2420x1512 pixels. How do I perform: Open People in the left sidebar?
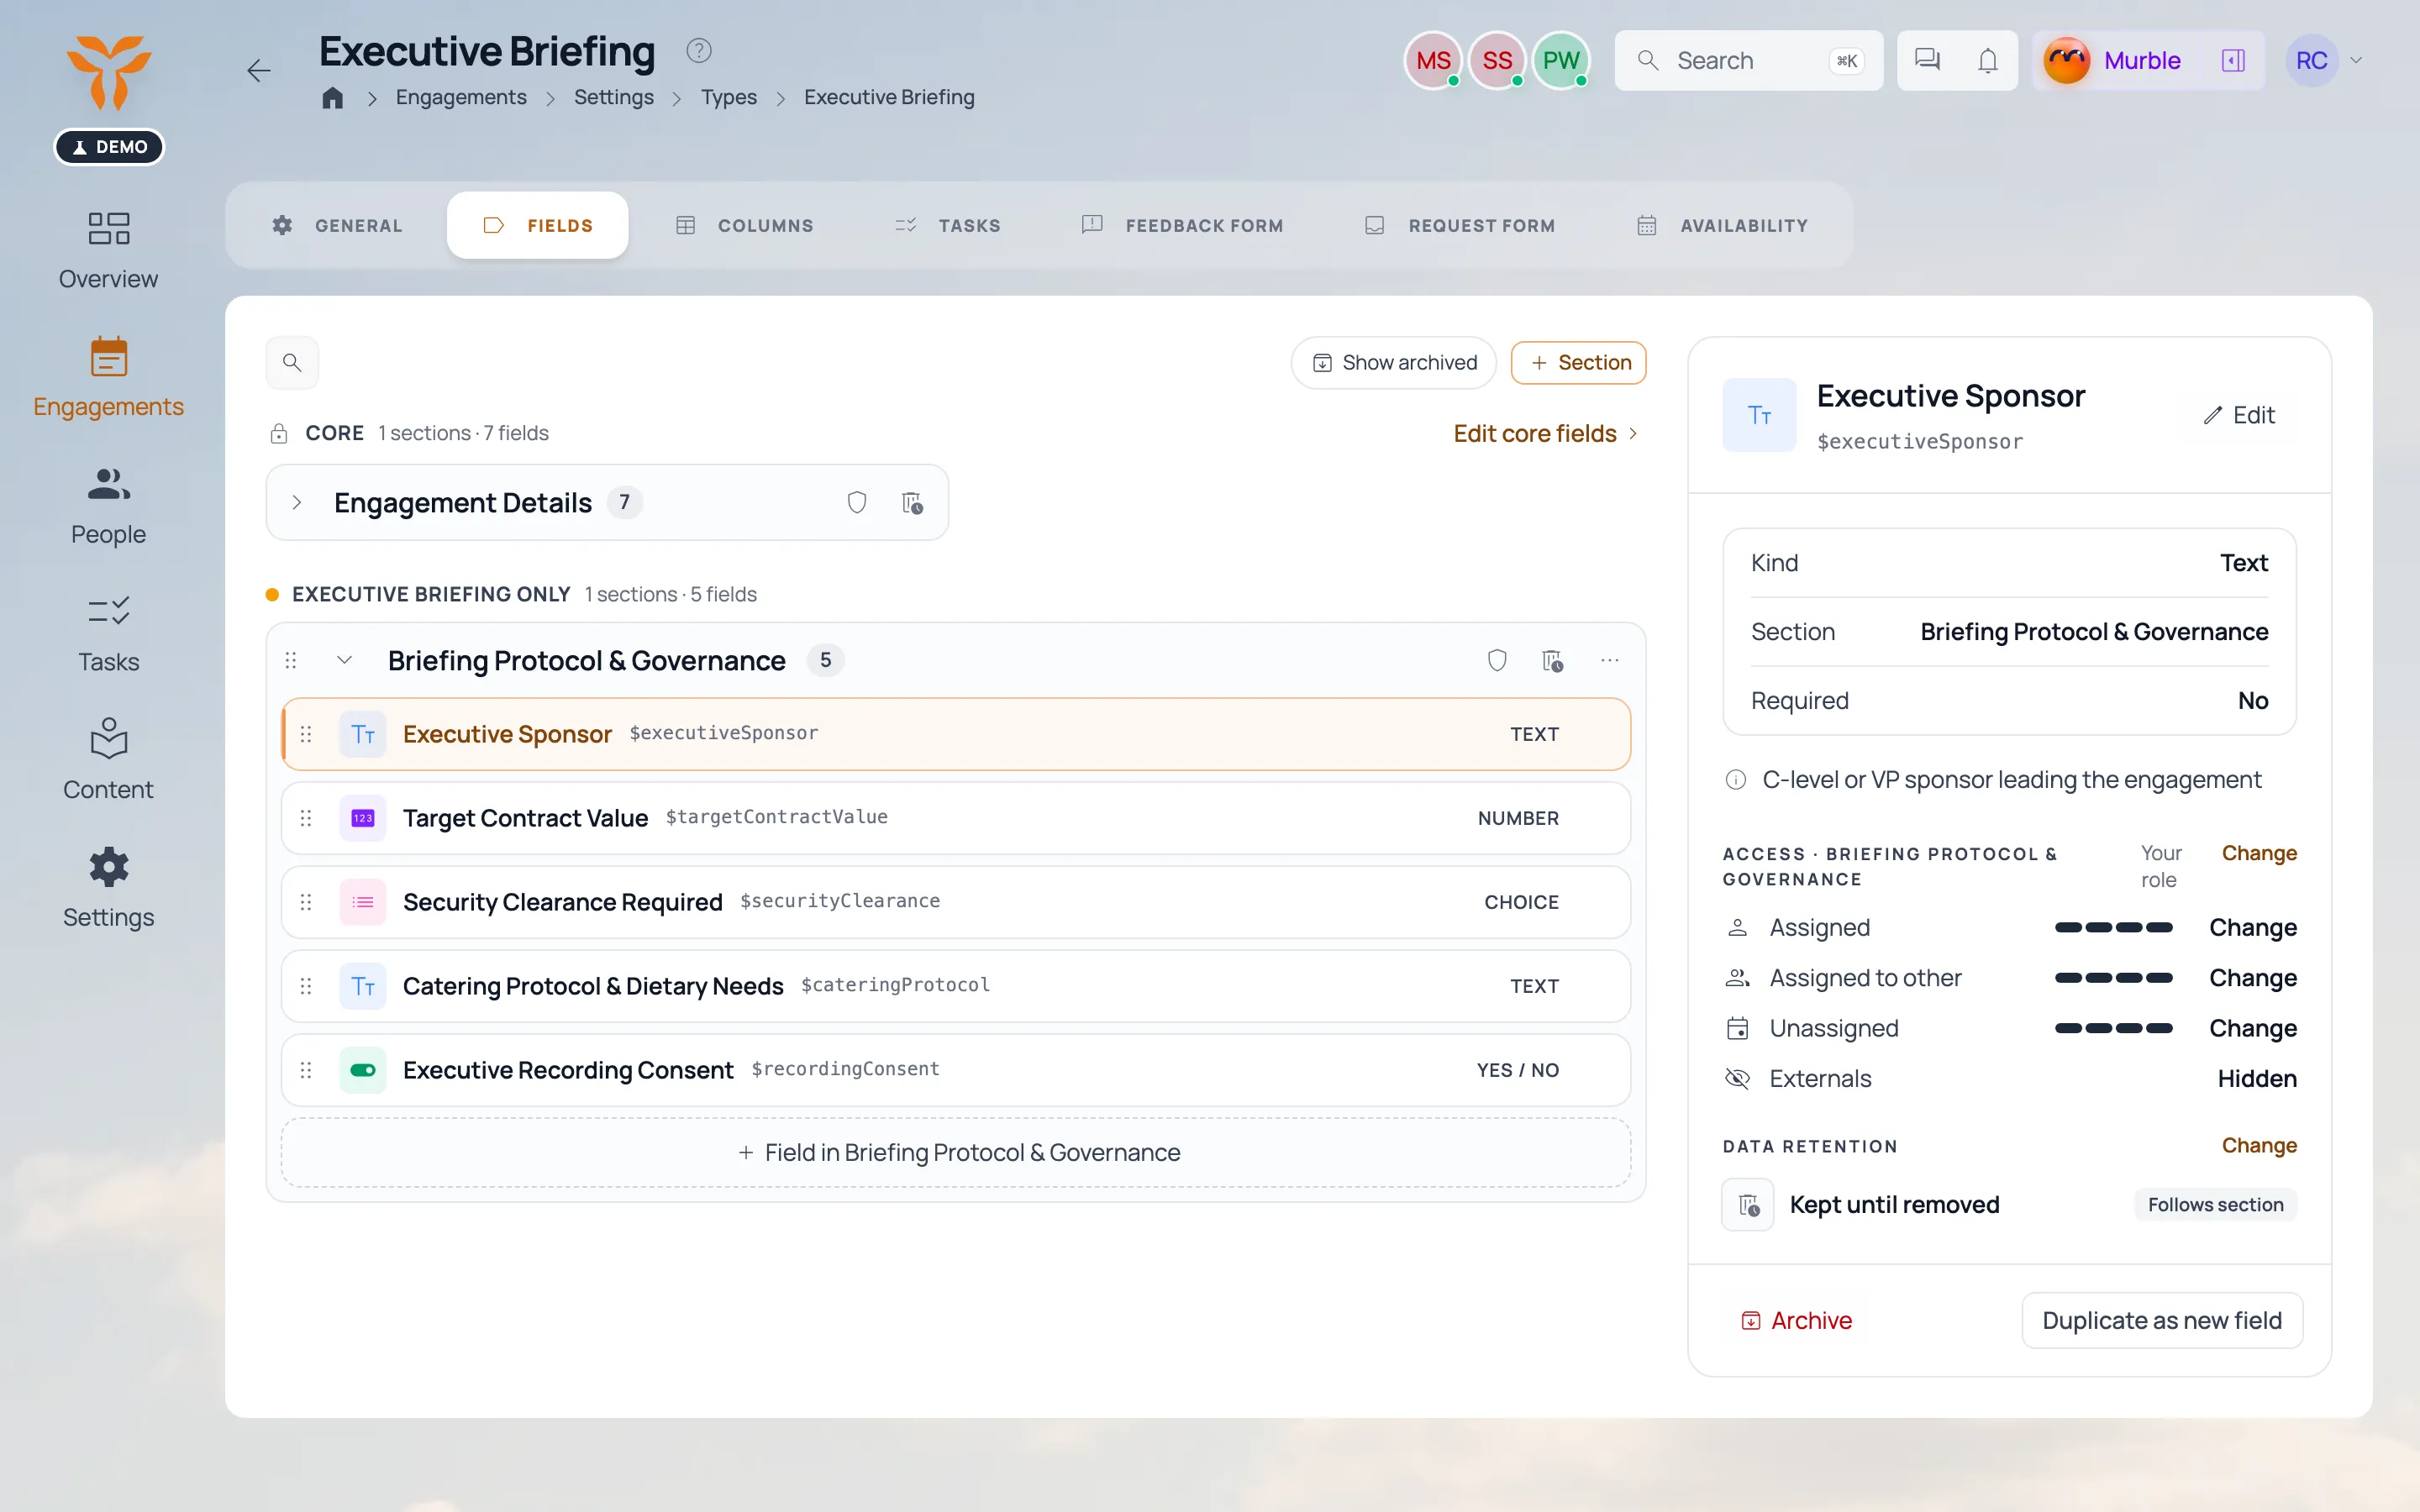(108, 506)
